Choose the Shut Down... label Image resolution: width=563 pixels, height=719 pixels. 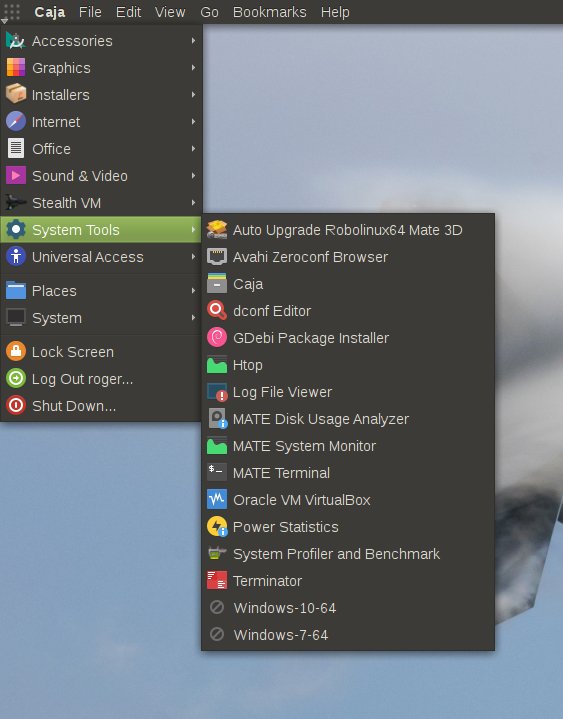coord(74,406)
